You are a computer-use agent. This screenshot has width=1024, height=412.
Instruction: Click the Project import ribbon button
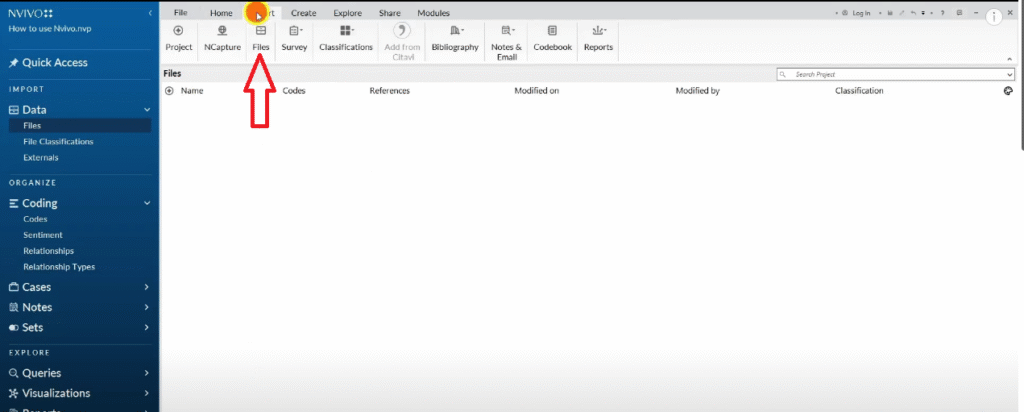178,39
